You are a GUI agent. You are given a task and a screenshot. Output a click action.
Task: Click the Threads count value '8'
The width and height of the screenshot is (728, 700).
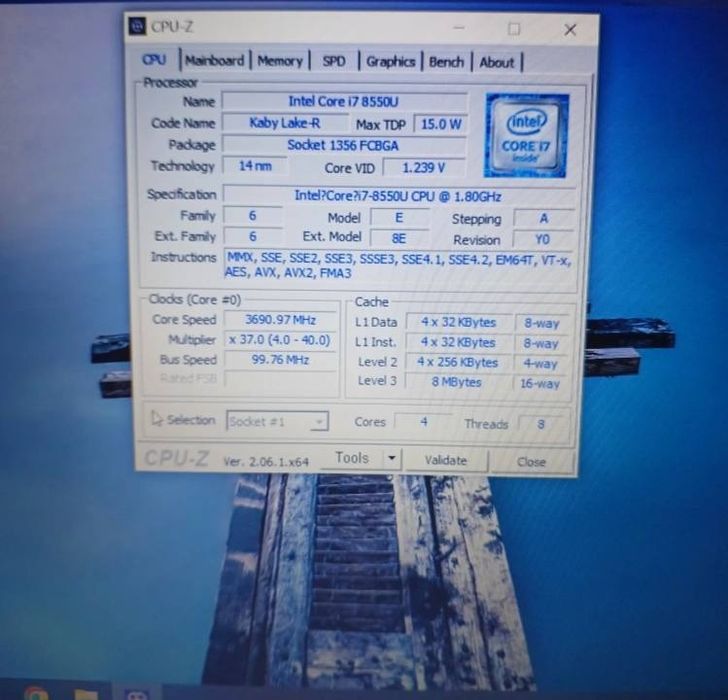(x=541, y=424)
